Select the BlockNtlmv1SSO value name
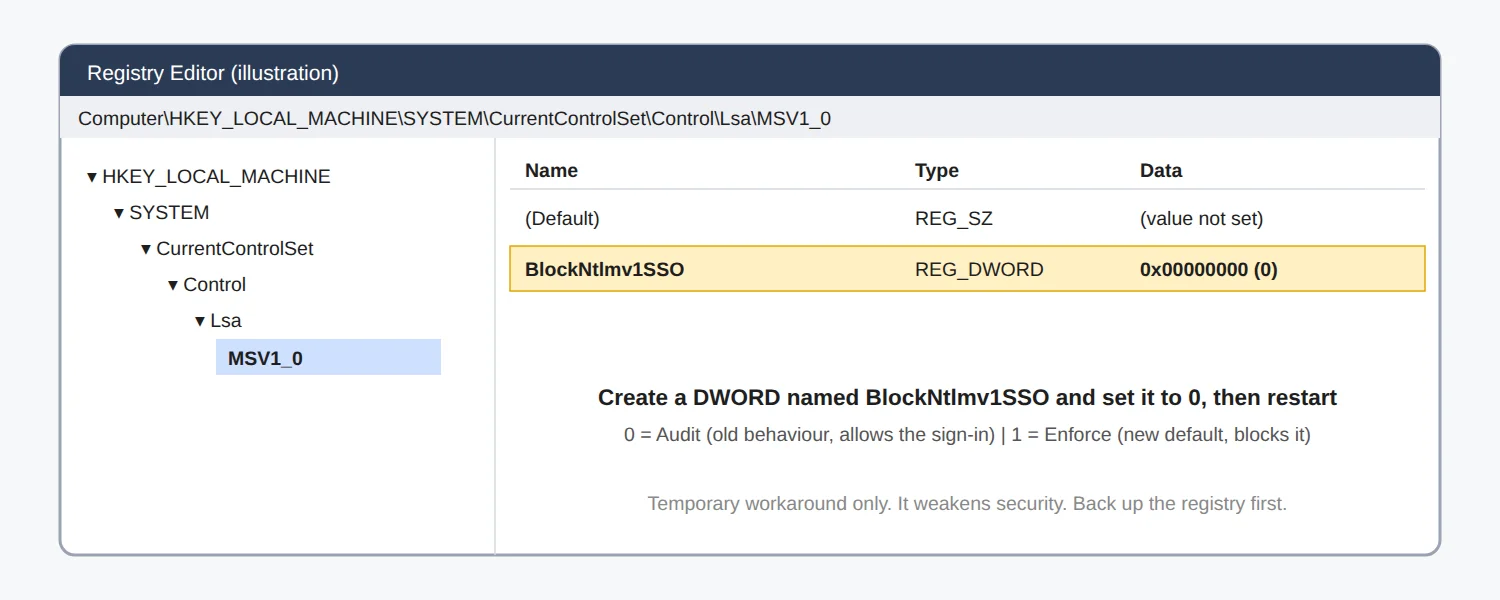 click(x=605, y=270)
